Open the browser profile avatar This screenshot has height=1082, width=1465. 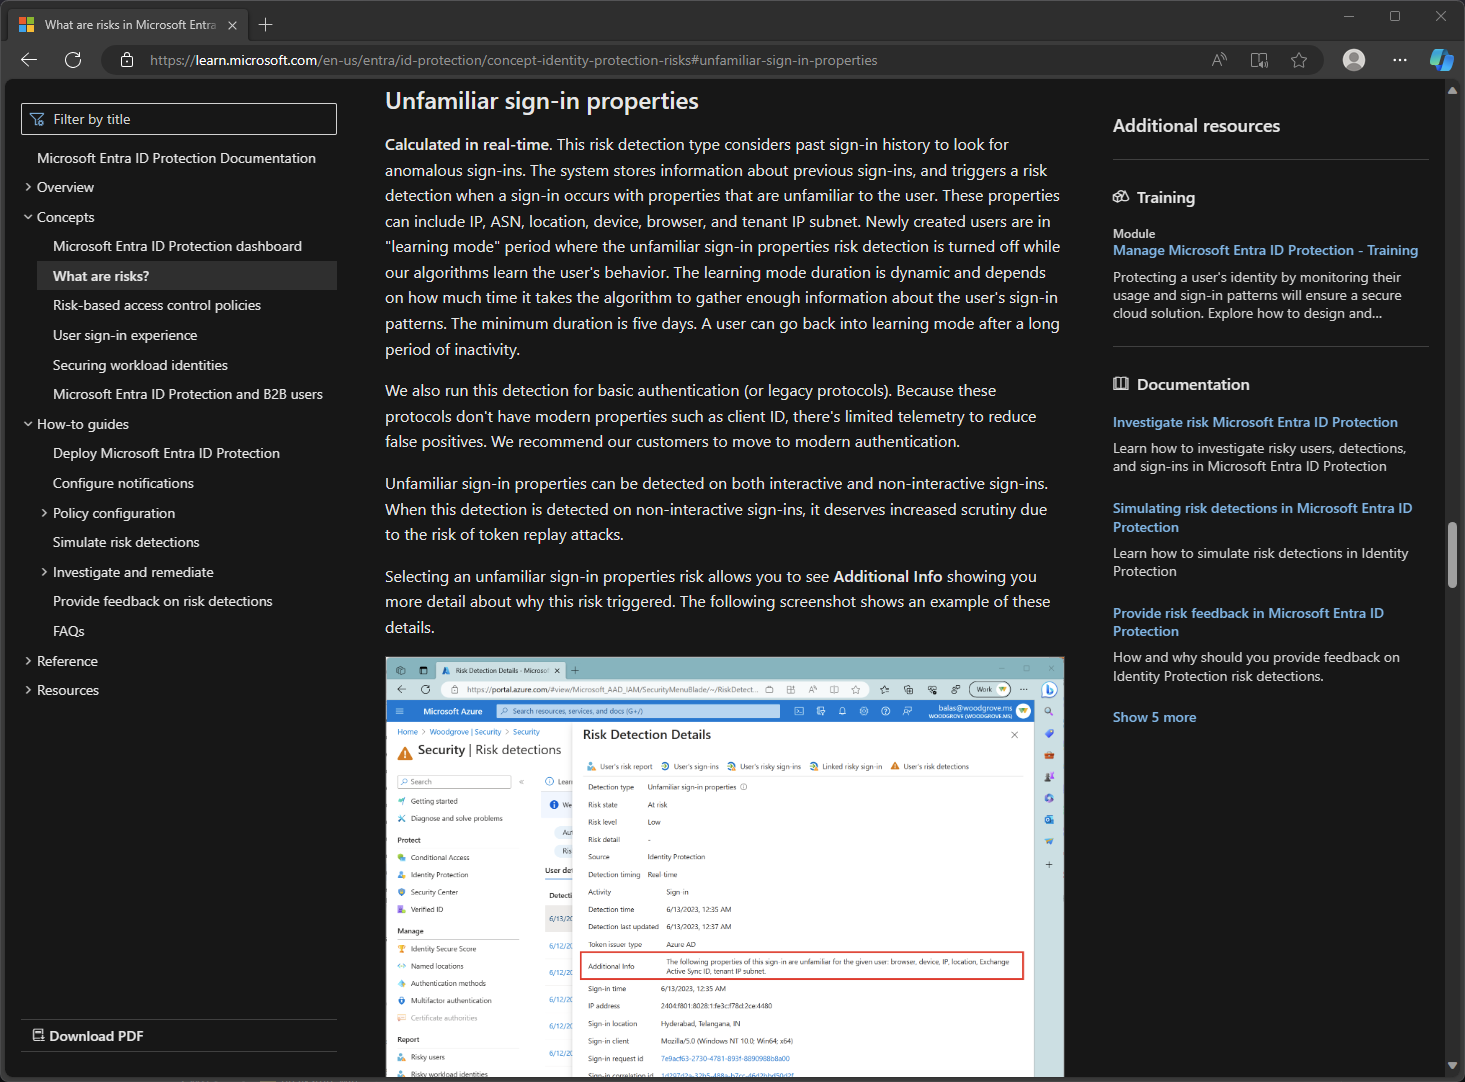1353,60
